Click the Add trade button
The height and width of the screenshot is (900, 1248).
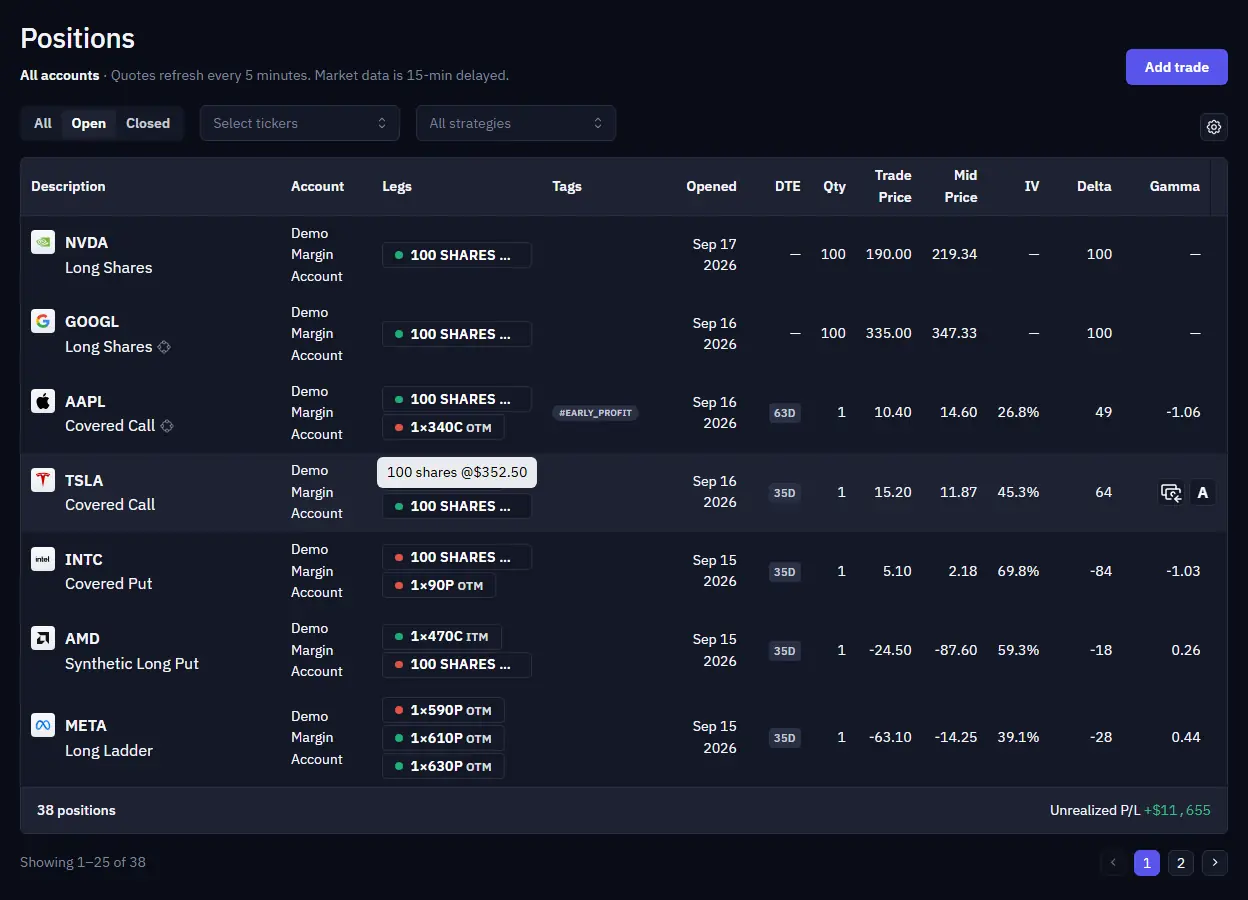1177,67
